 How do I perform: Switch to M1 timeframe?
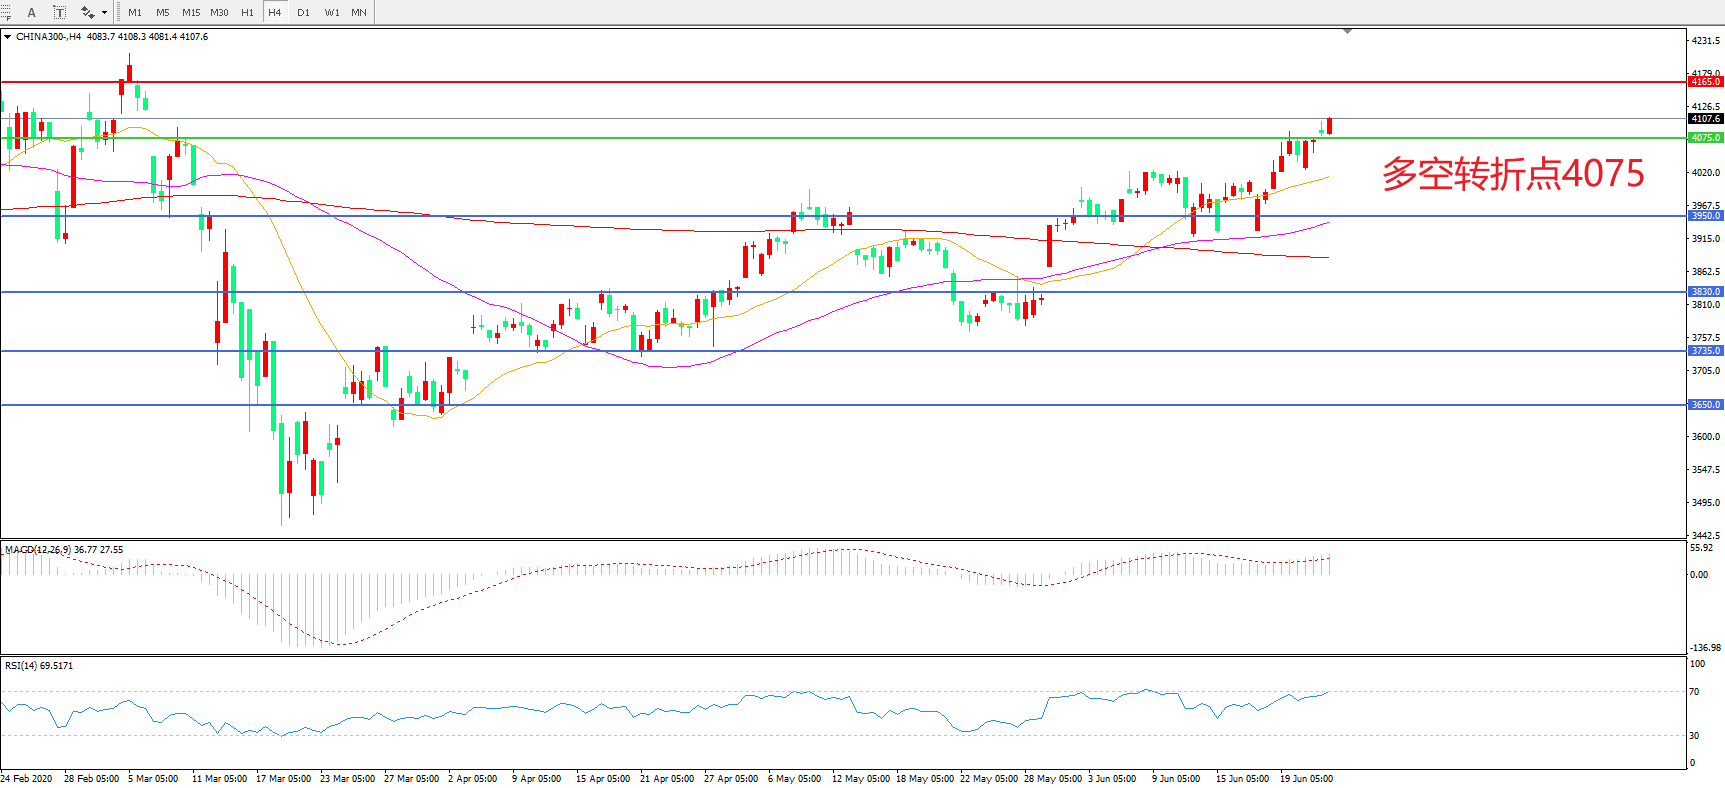(x=135, y=12)
